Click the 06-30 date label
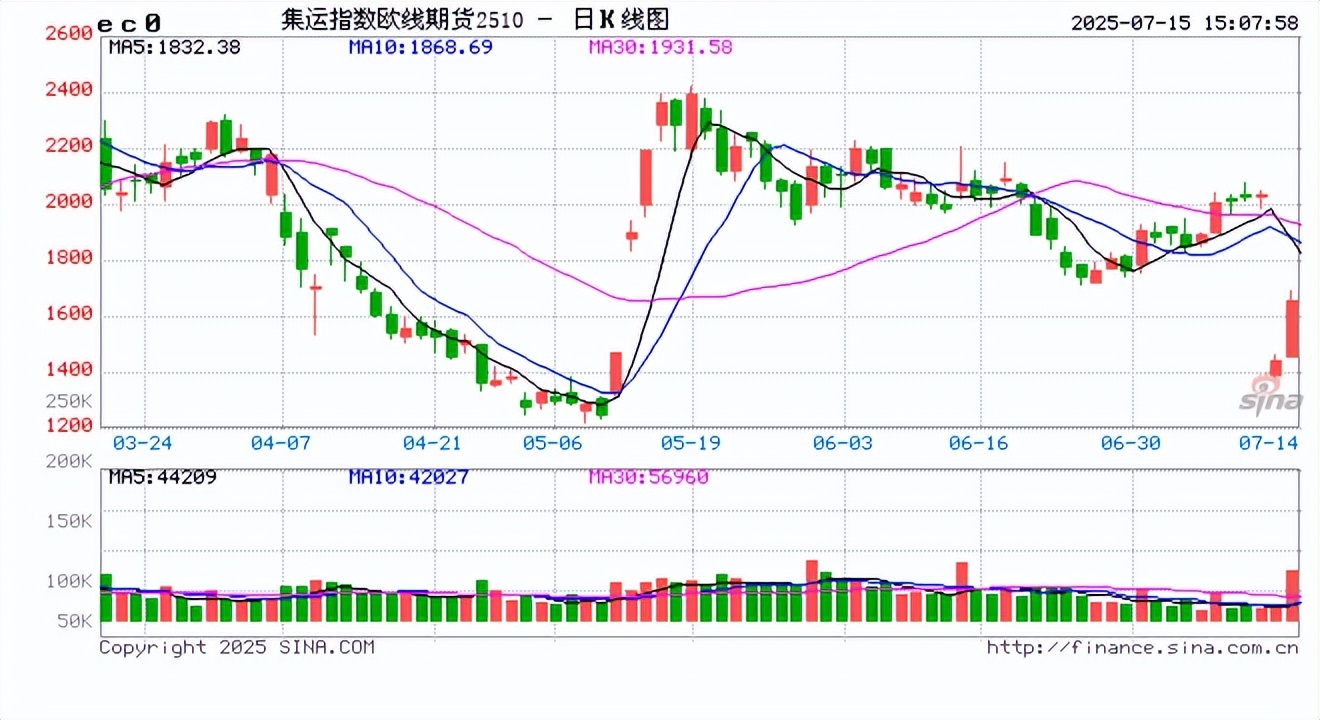The image size is (1320, 720). click(x=1131, y=442)
